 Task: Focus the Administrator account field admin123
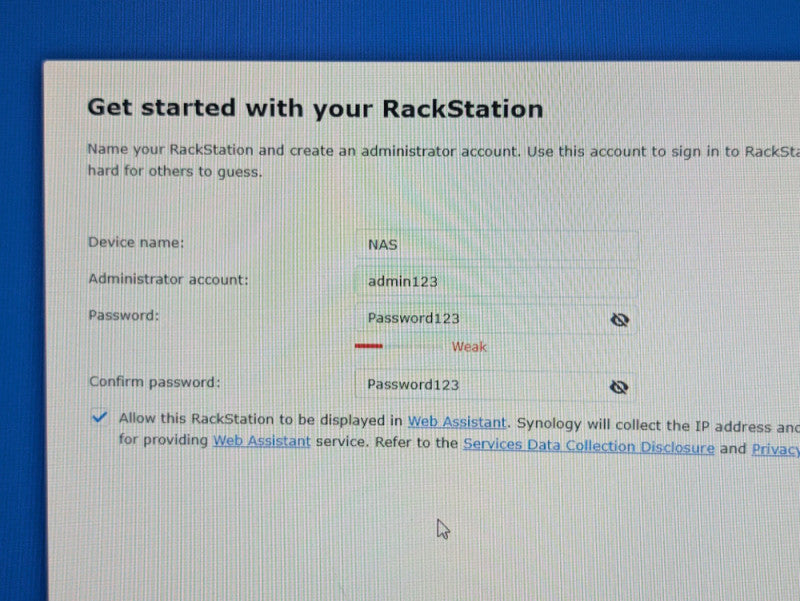tap(496, 282)
